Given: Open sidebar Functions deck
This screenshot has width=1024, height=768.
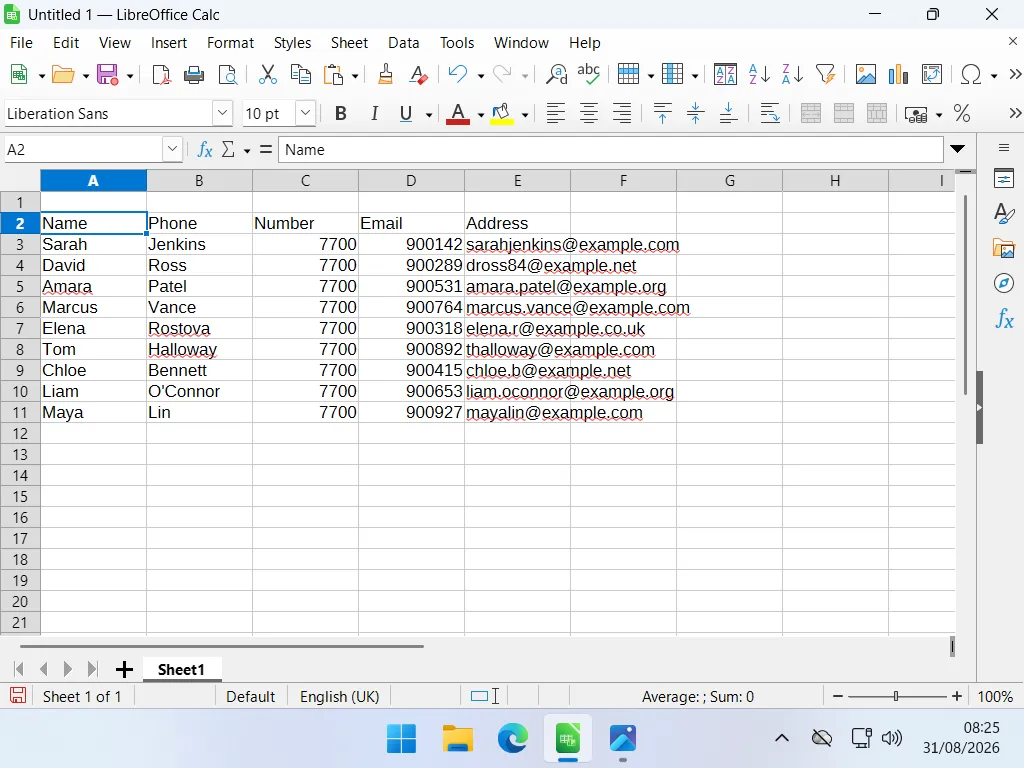Looking at the screenshot, I should [1004, 319].
